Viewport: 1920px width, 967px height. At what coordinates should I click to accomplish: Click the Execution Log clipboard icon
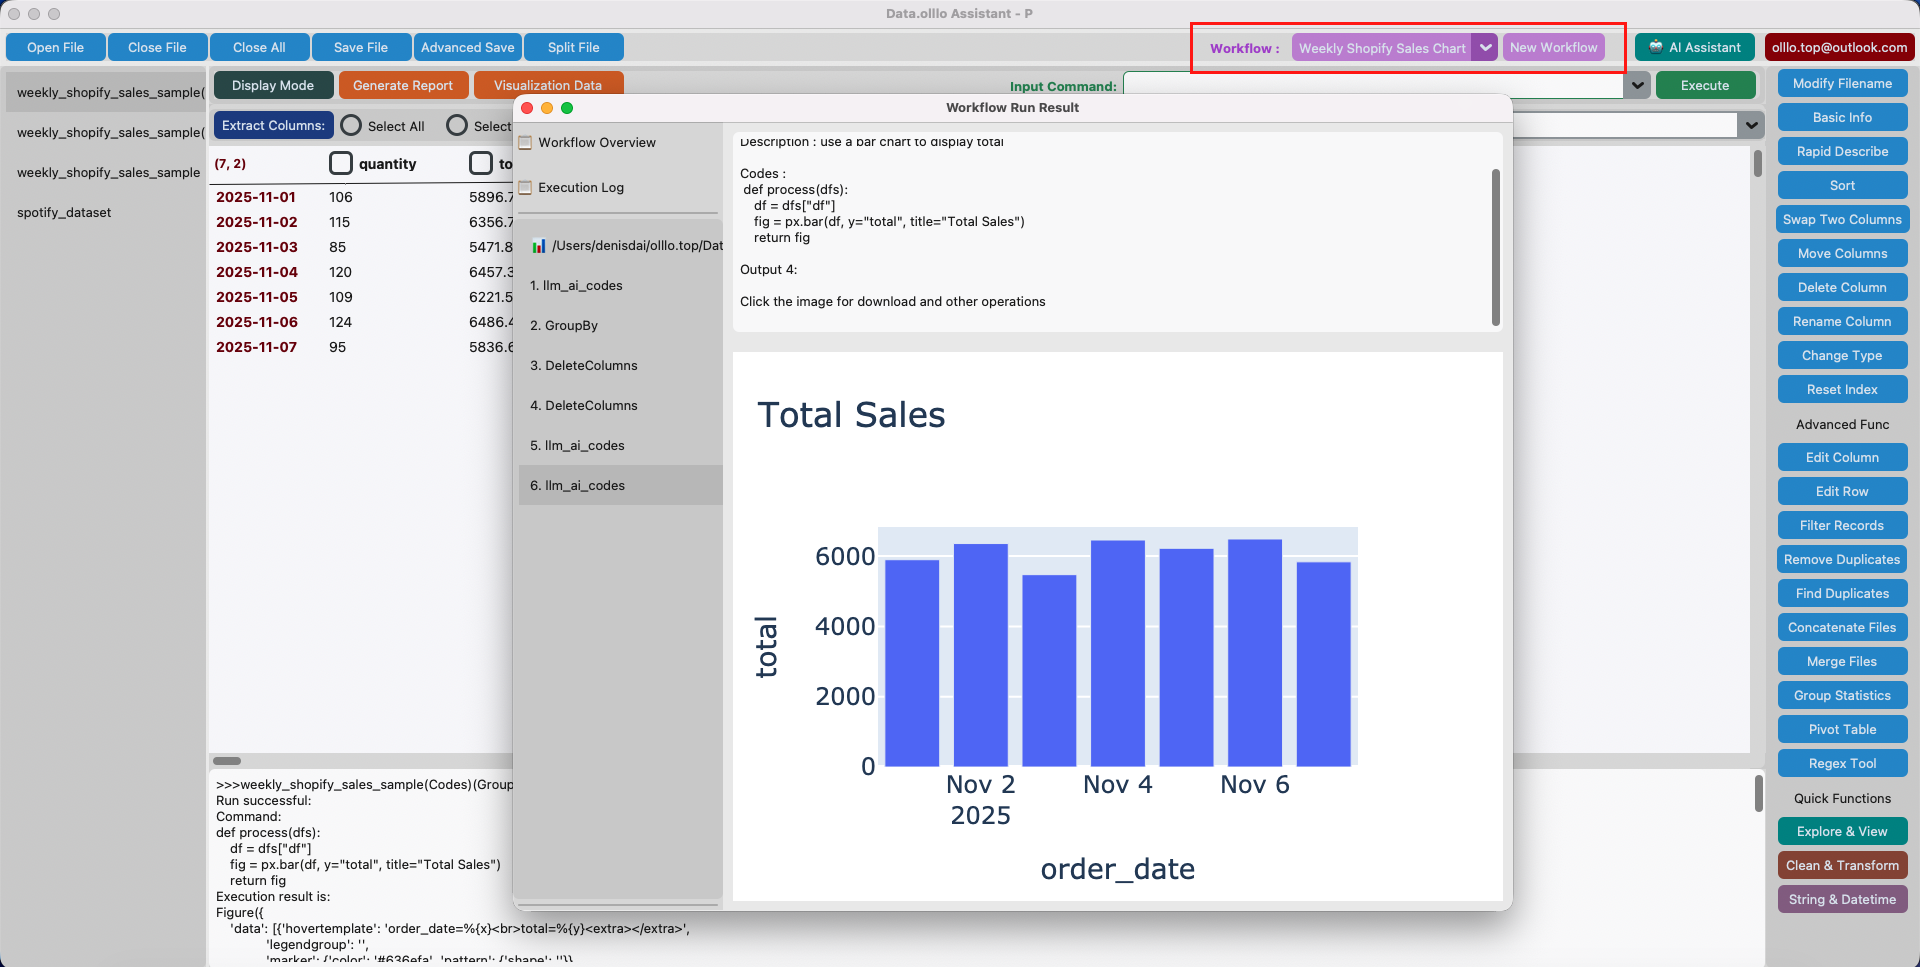pyautogui.click(x=525, y=187)
